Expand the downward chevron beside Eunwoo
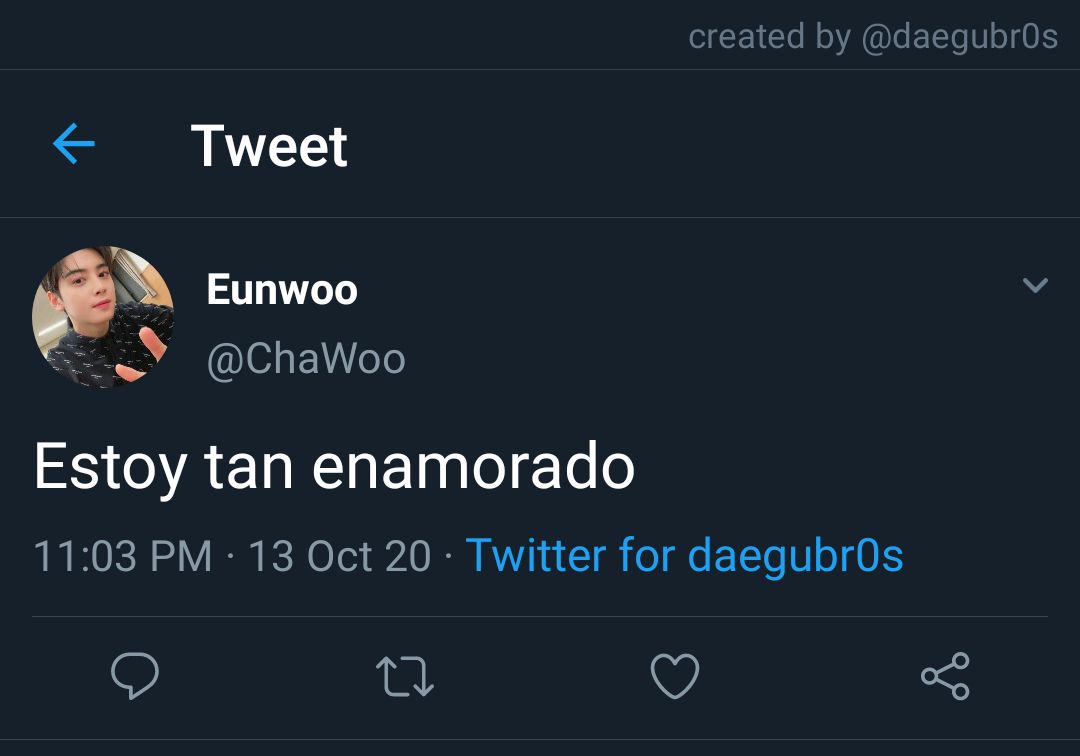 click(1035, 284)
